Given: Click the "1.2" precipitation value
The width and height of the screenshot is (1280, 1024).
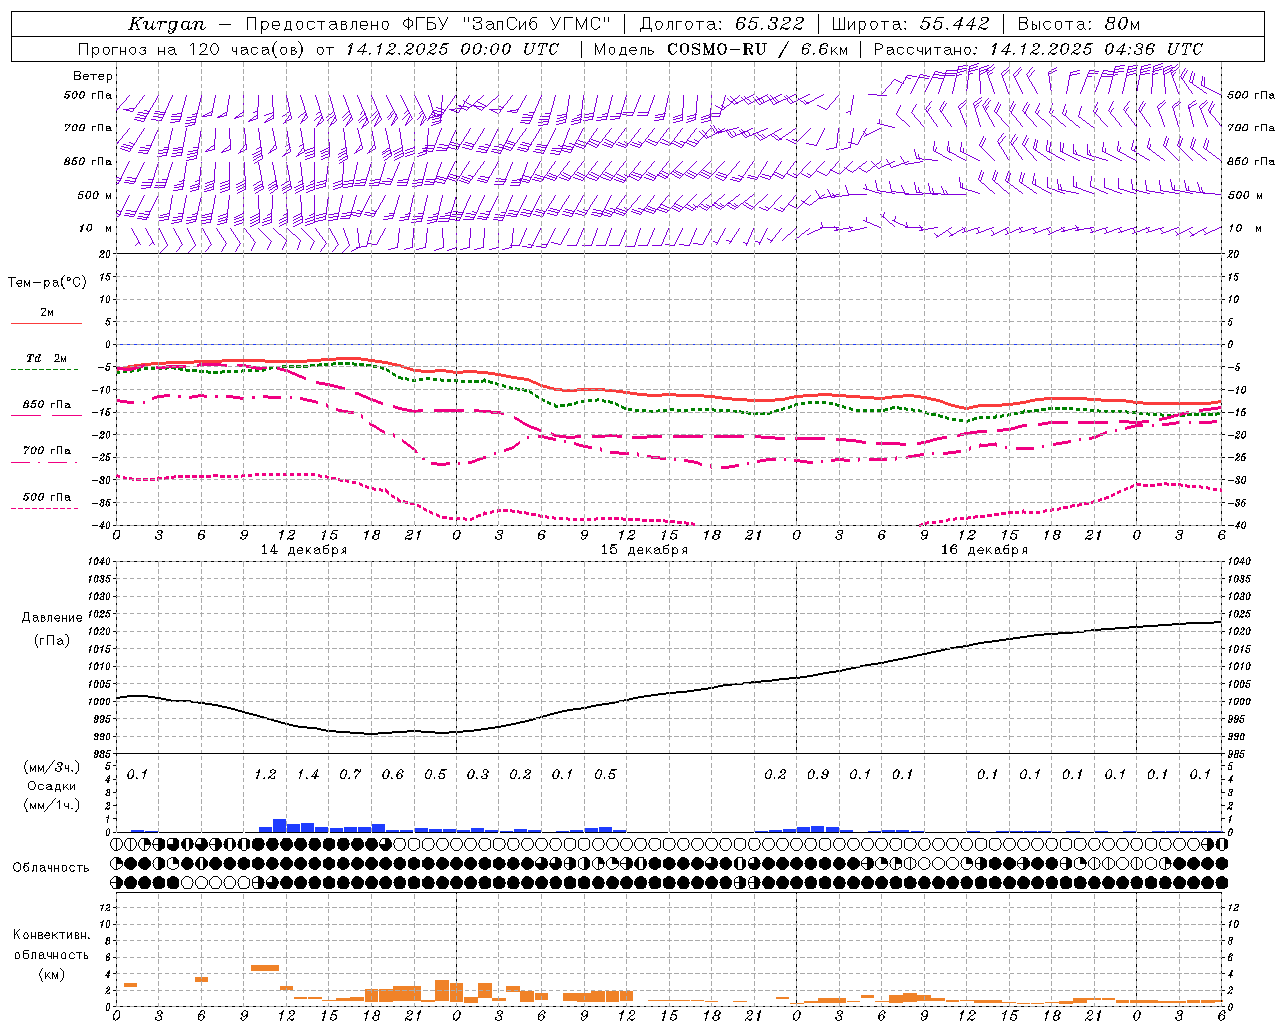Looking at the screenshot, I should click(x=265, y=775).
